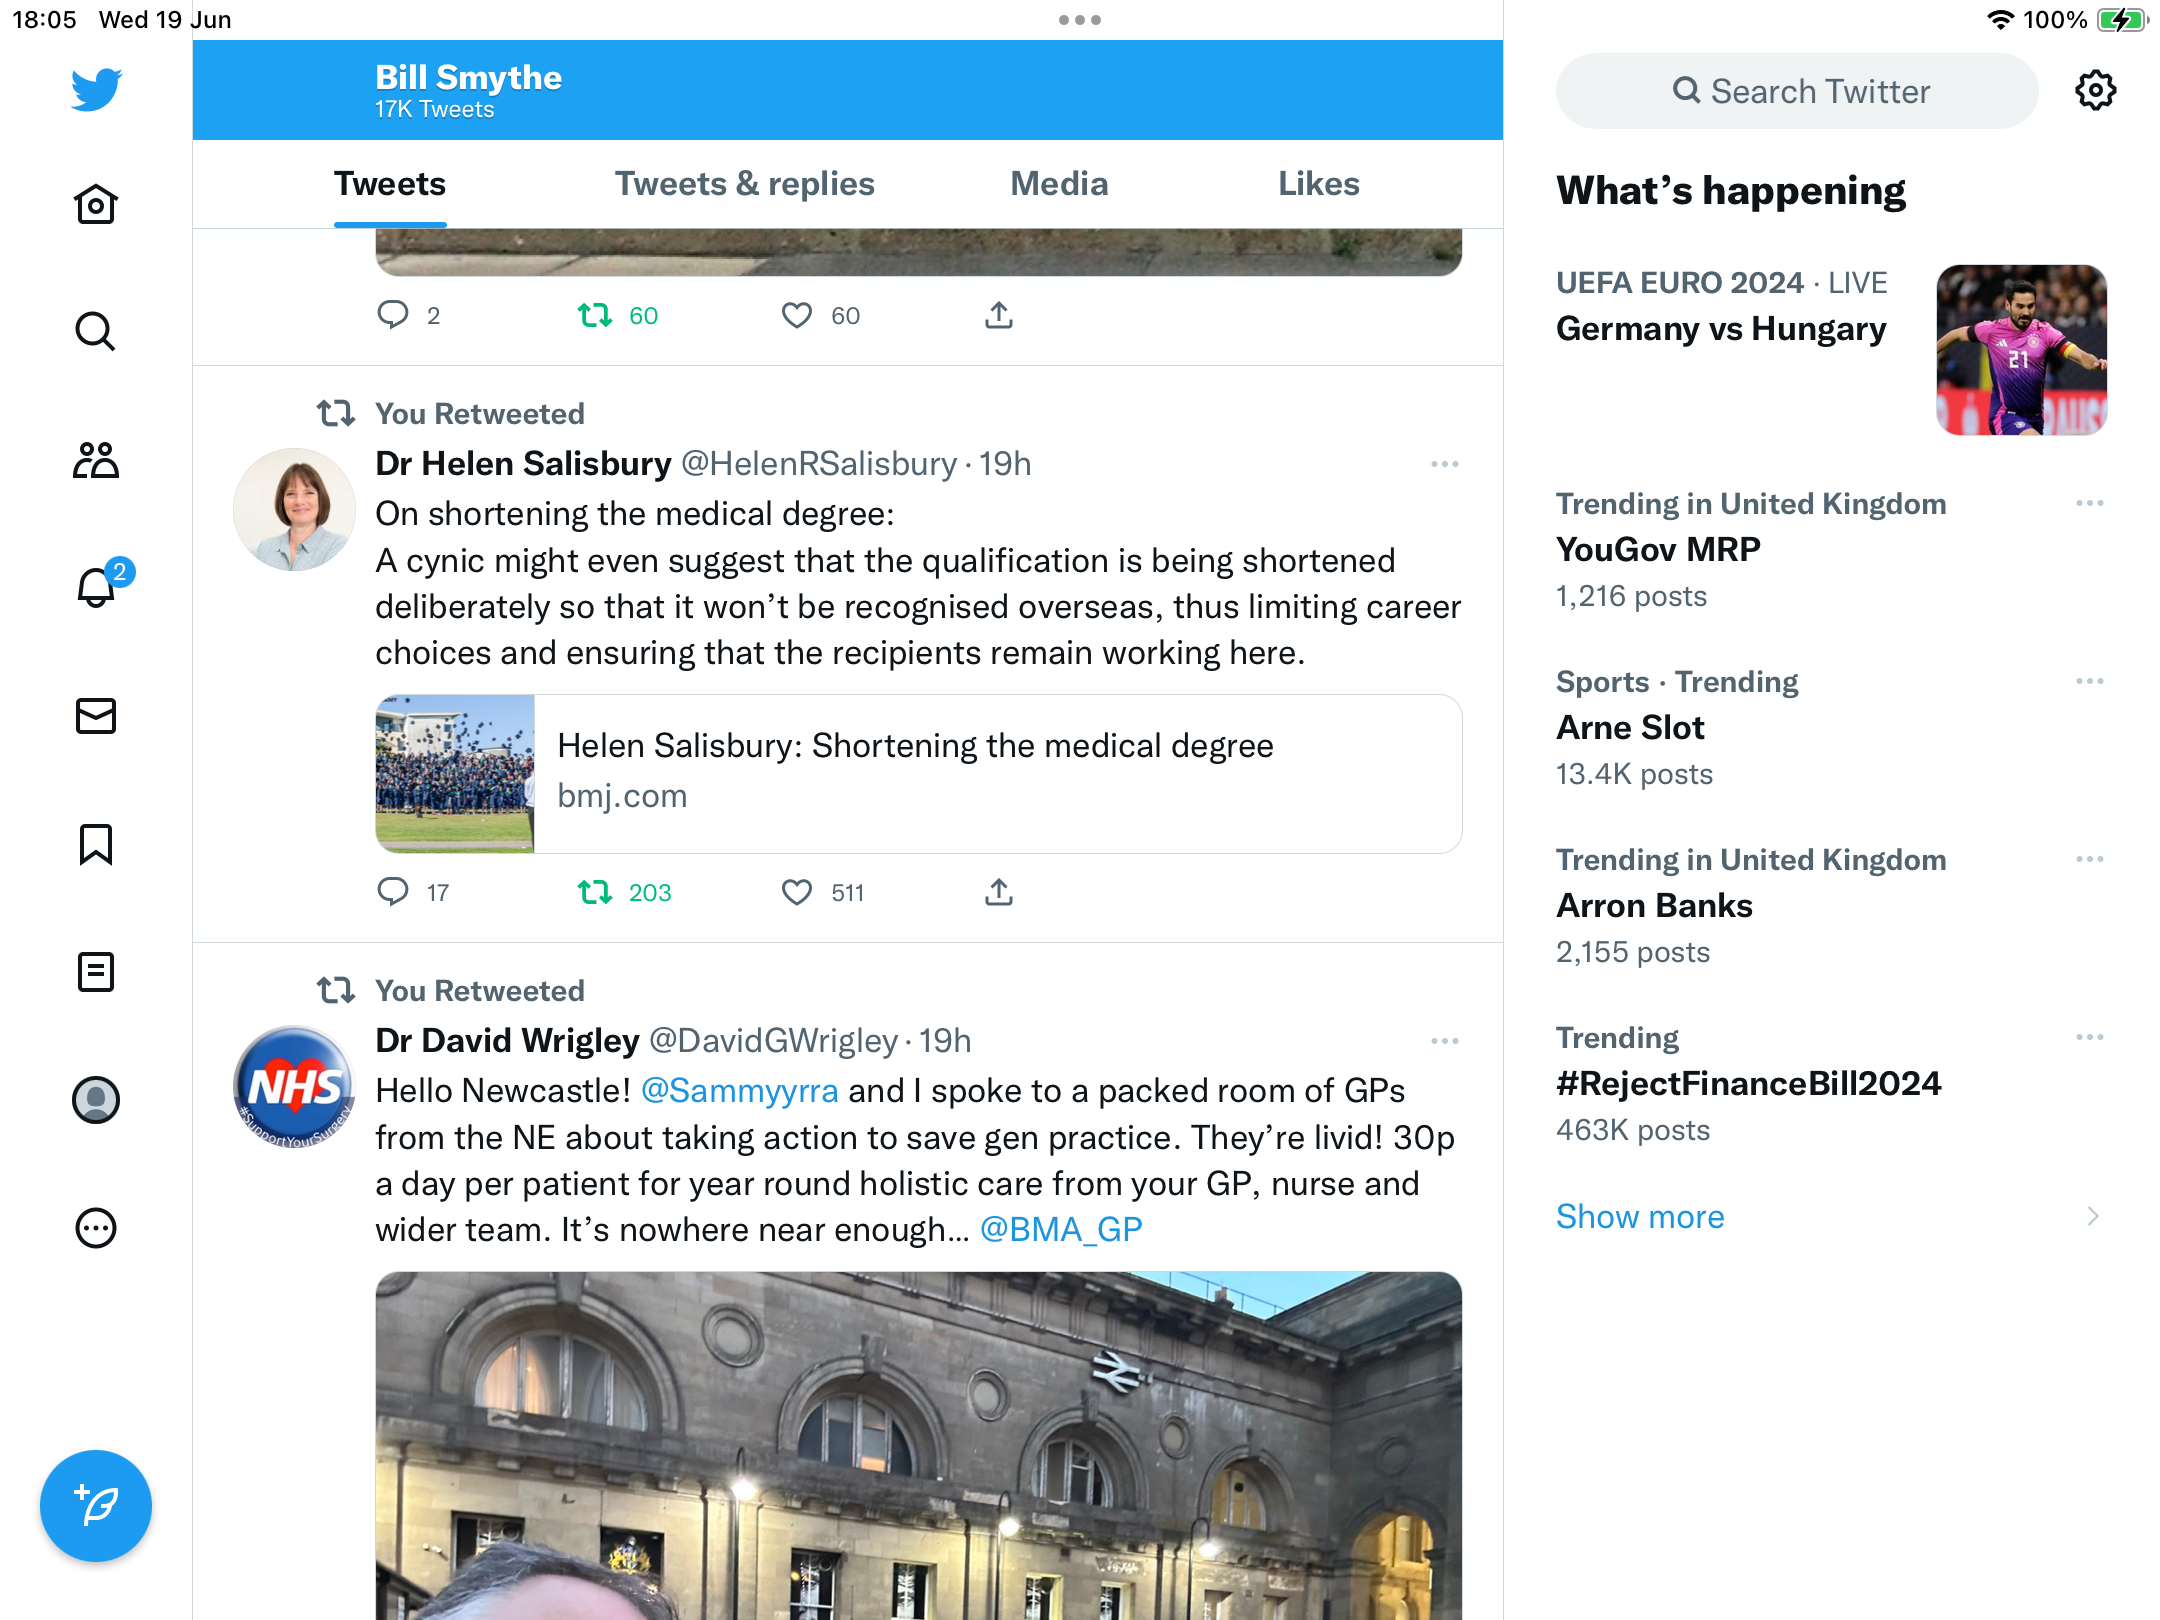Reply to Dr Helen Salisbury's tweet
Screen dimensions: 2160x1620
[x=393, y=892]
